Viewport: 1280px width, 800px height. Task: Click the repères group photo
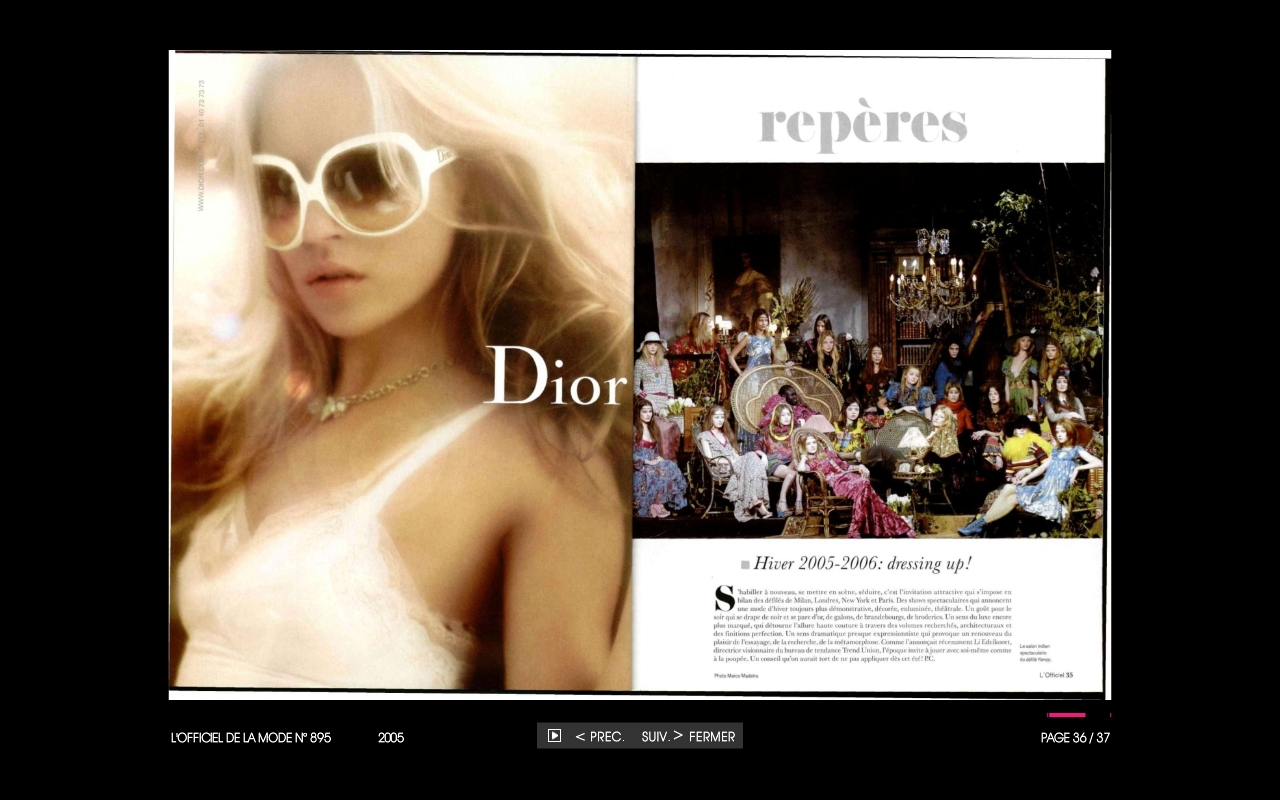(x=868, y=350)
